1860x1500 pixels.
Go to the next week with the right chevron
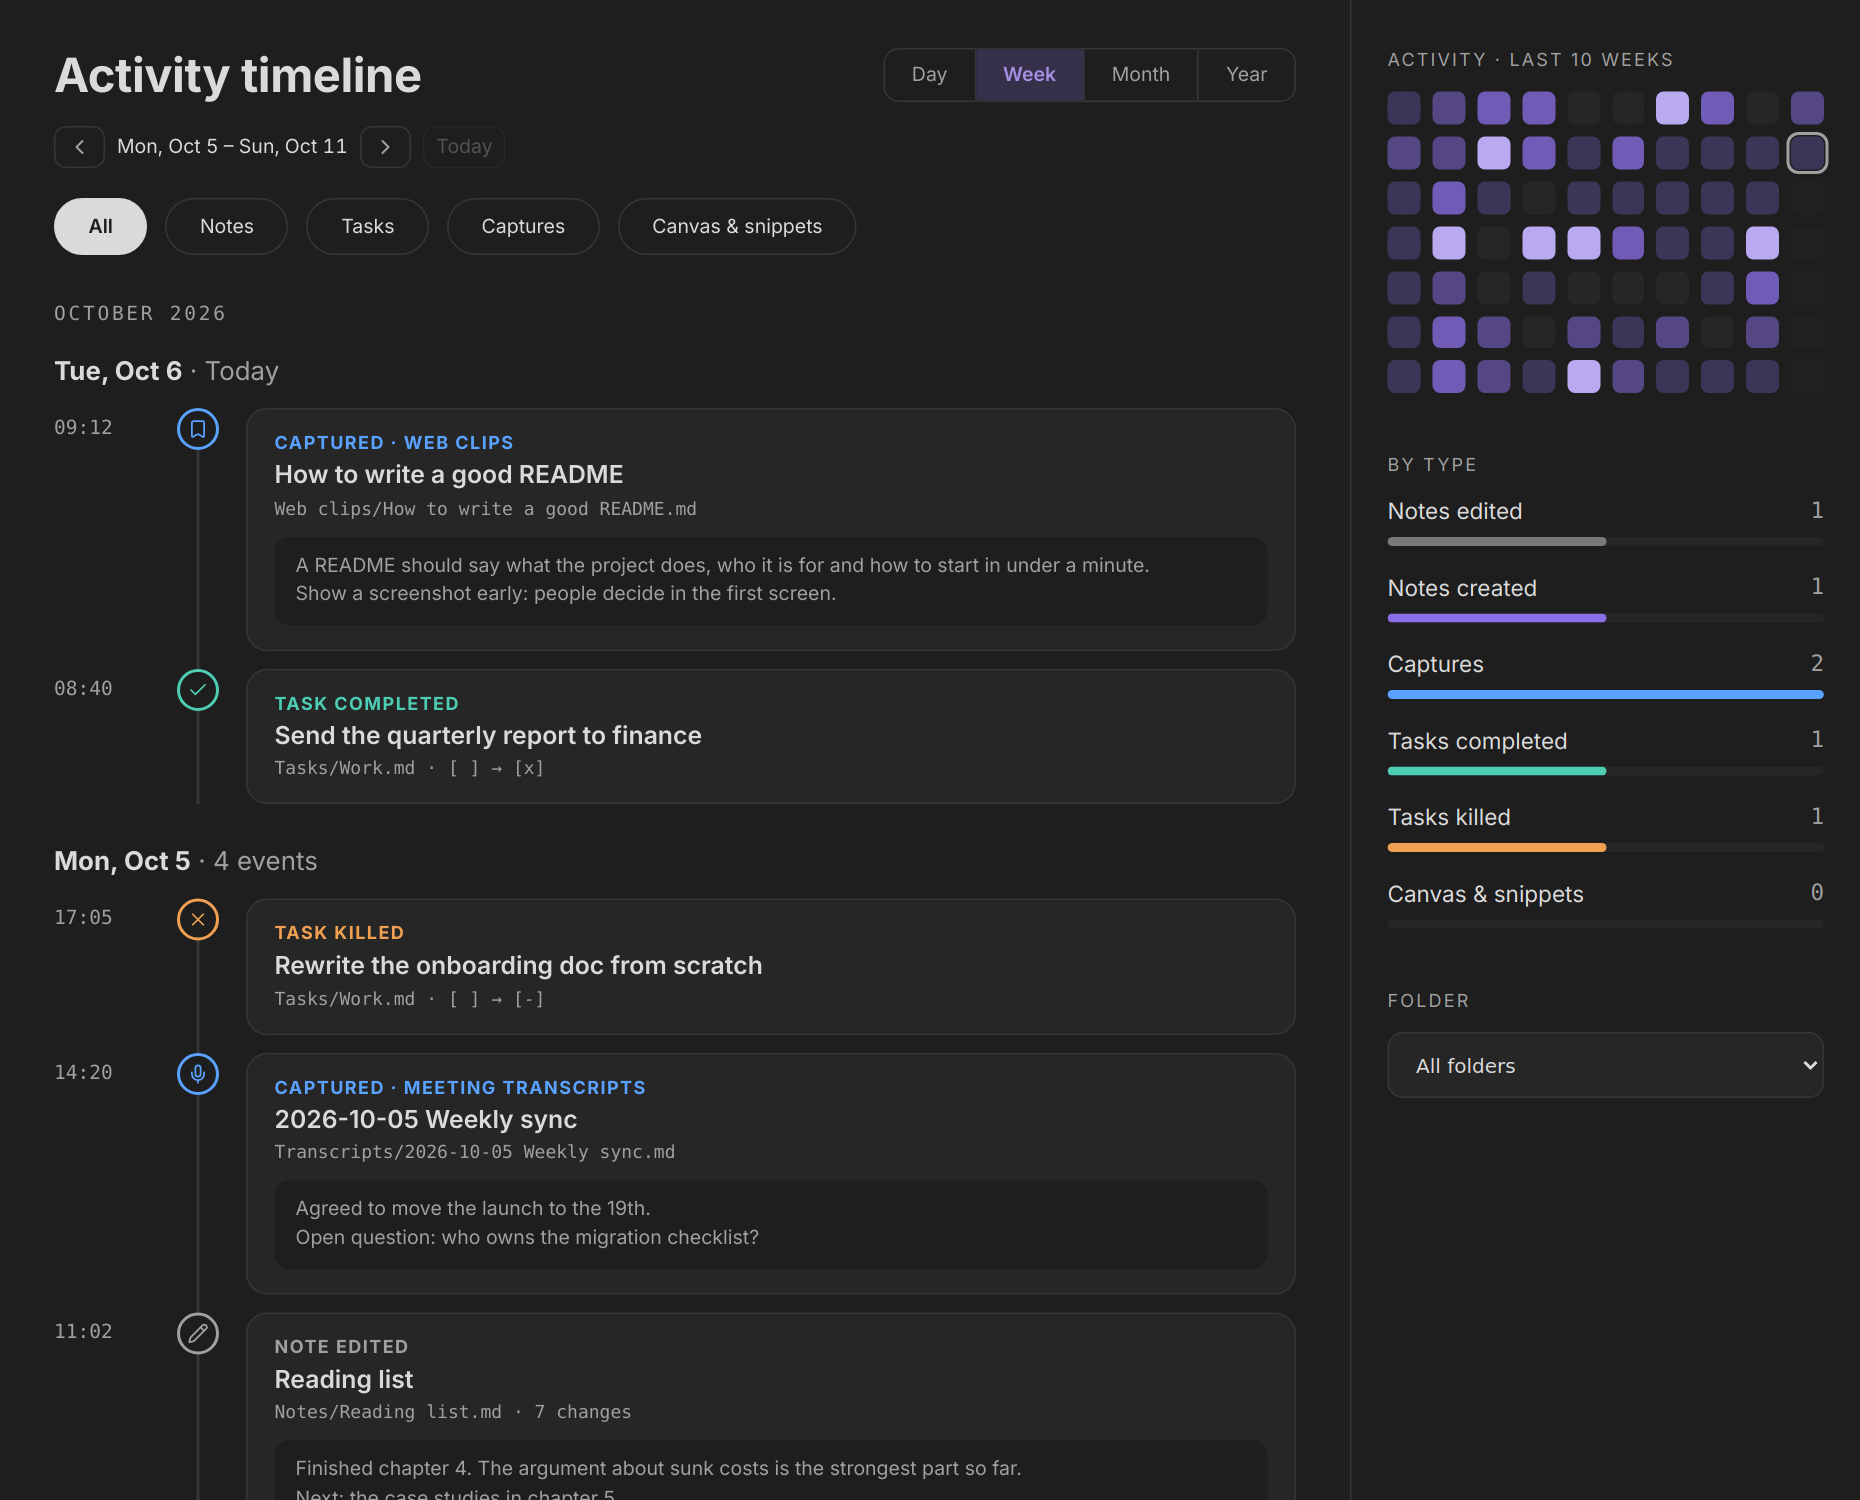385,147
